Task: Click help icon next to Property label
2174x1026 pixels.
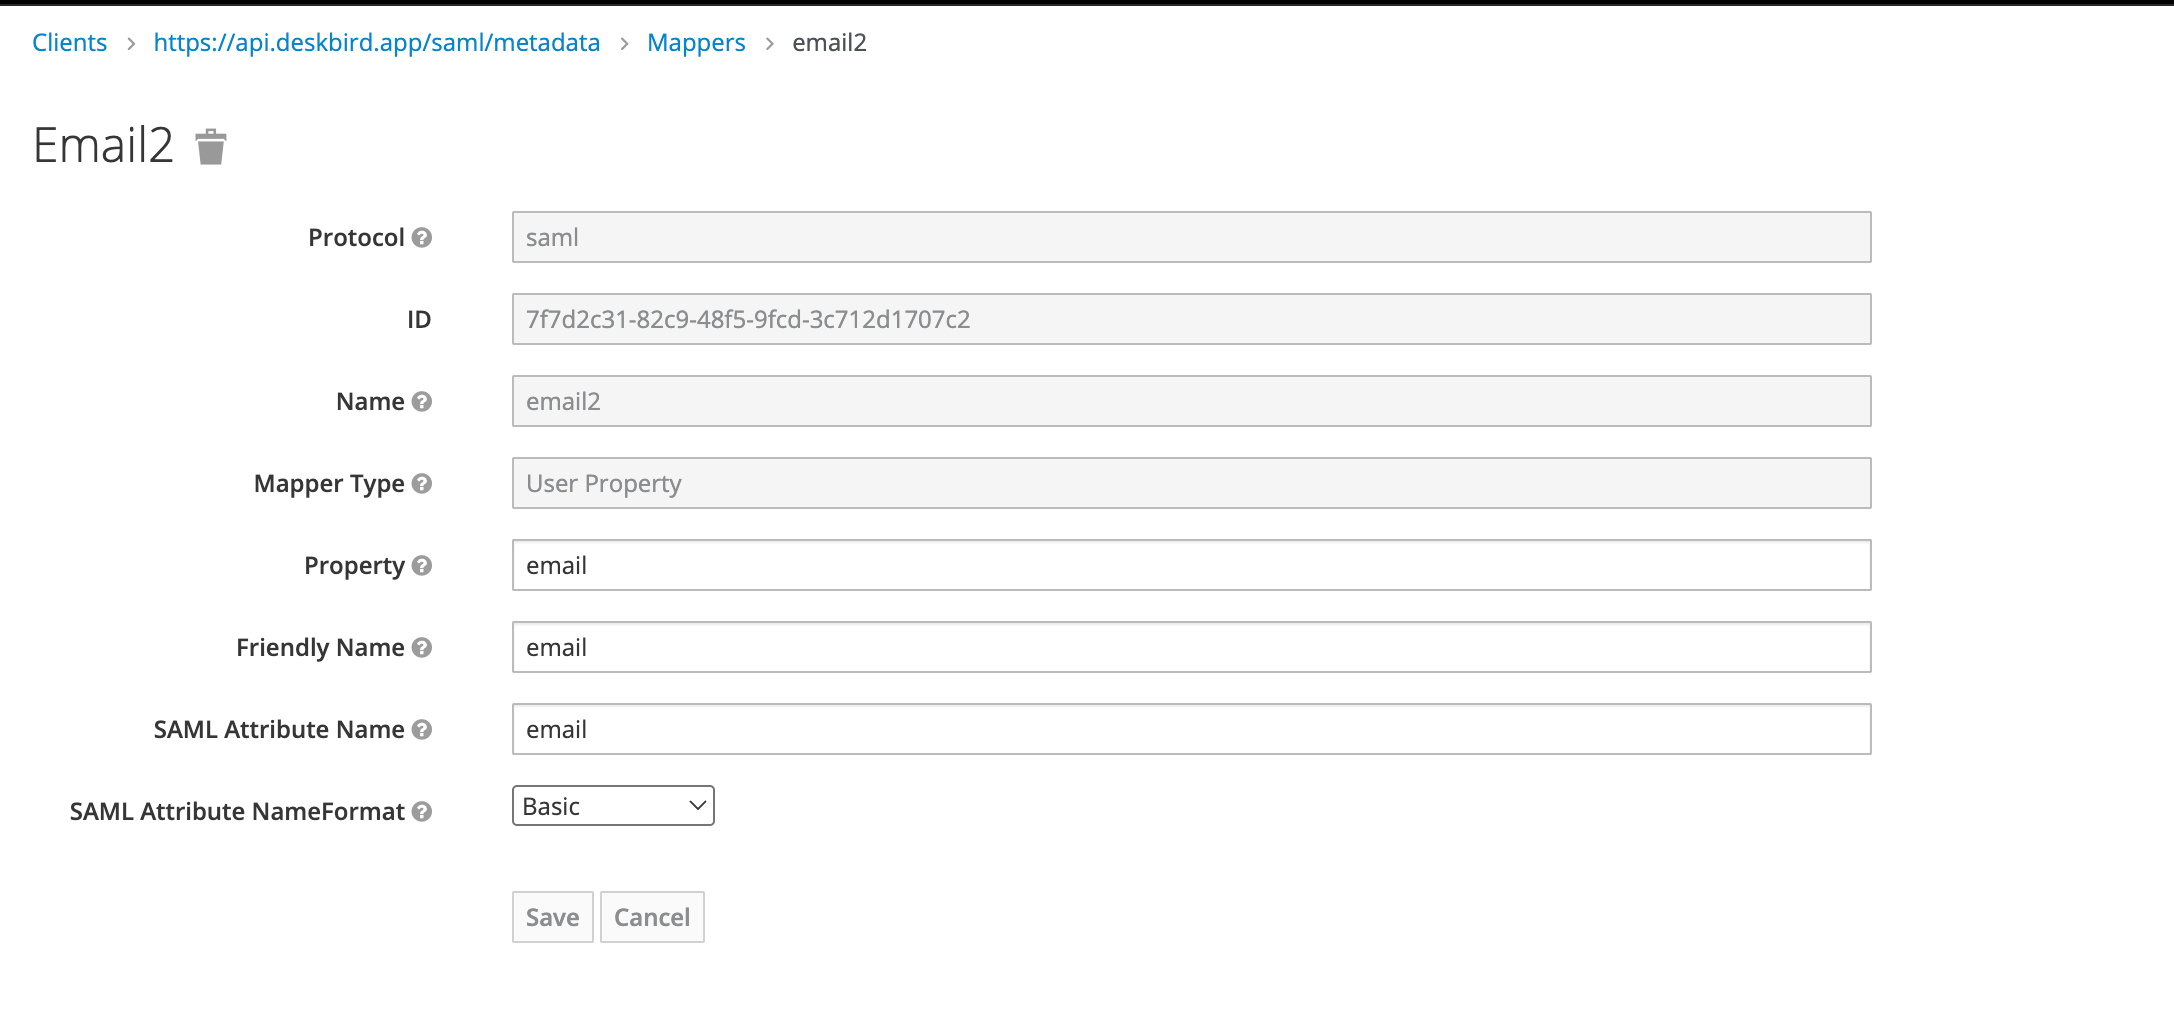Action: 422,565
